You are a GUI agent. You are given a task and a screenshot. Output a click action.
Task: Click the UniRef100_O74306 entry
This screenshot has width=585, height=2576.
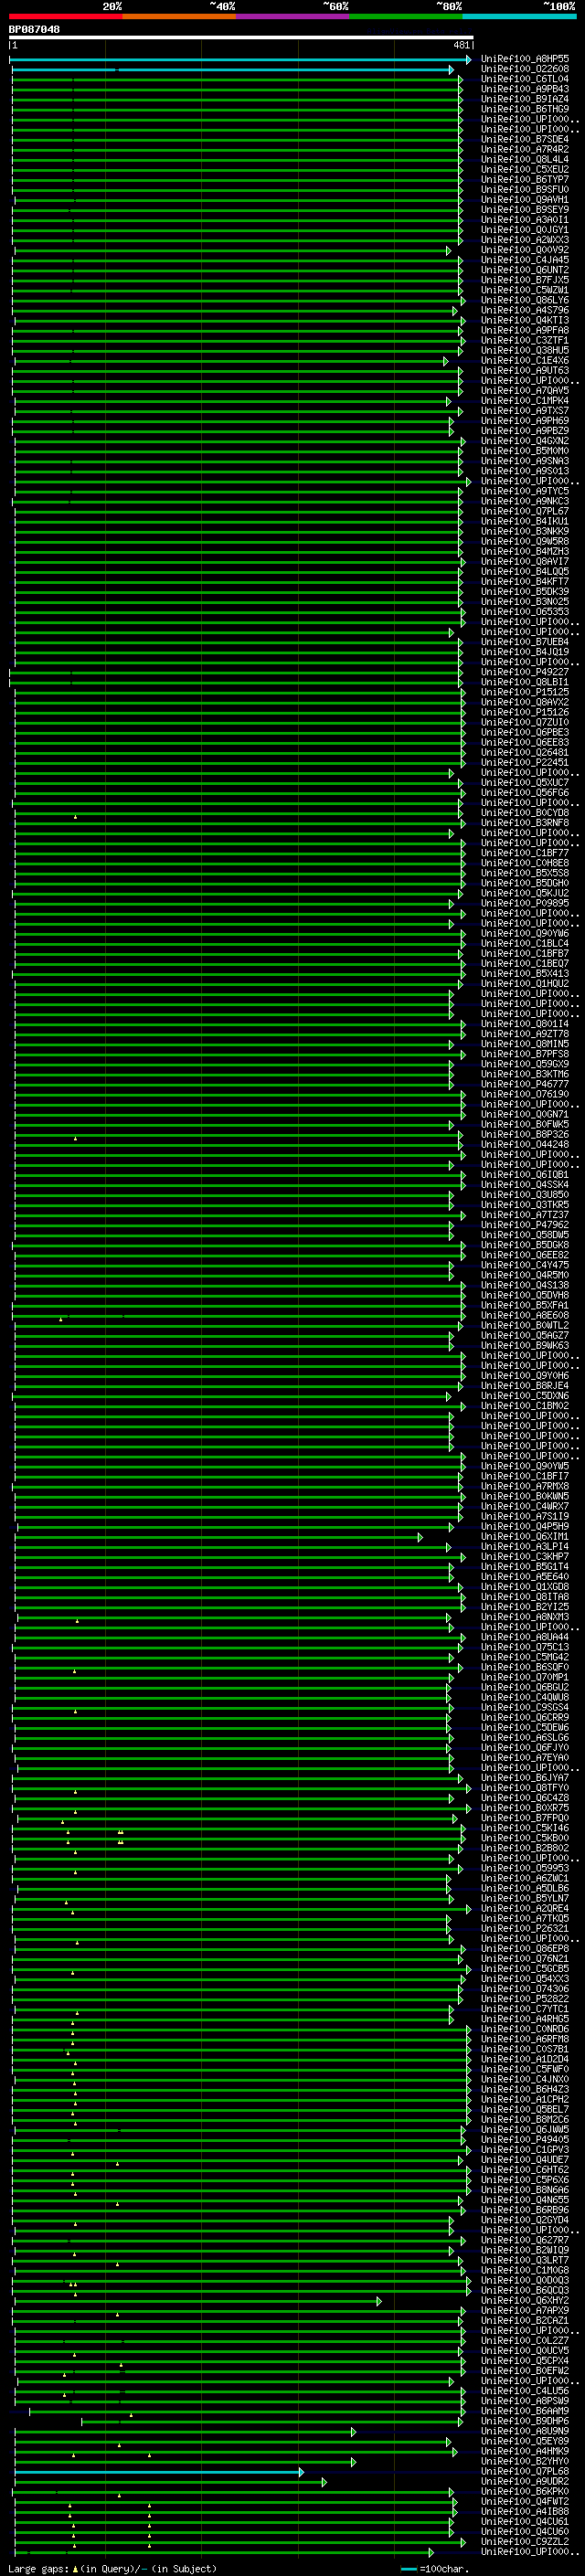525,1988
